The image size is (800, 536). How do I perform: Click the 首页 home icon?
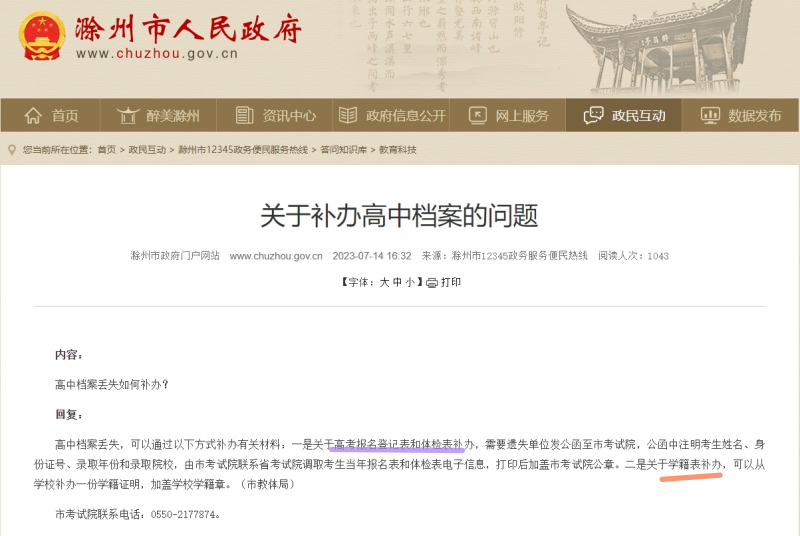pyautogui.click(x=33, y=116)
